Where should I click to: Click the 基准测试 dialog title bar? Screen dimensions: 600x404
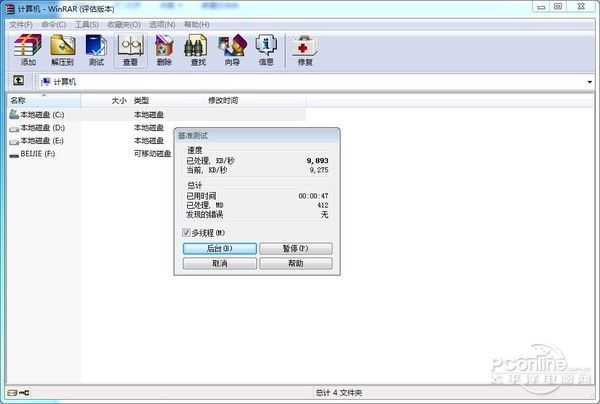pos(257,135)
